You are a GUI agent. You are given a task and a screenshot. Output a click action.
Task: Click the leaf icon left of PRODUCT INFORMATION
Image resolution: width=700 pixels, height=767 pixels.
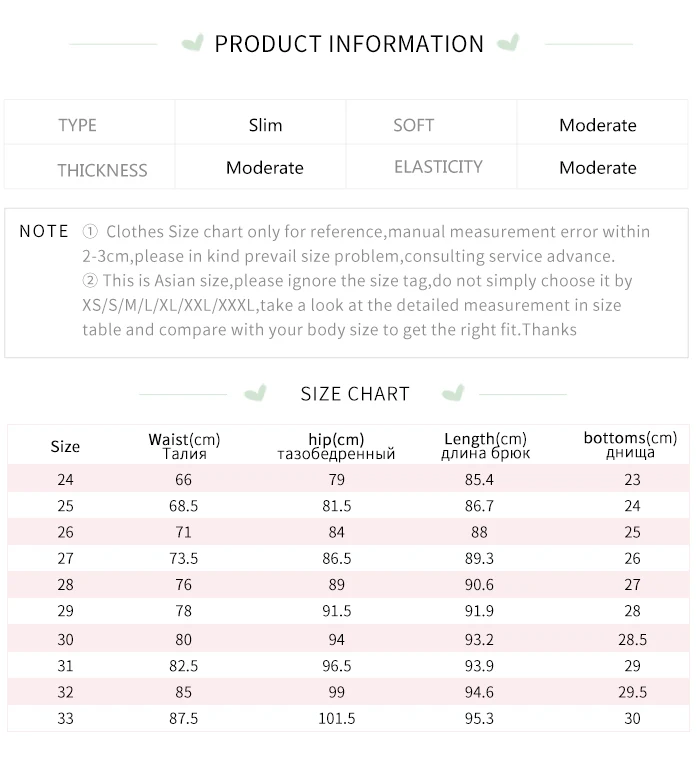pyautogui.click(x=192, y=43)
